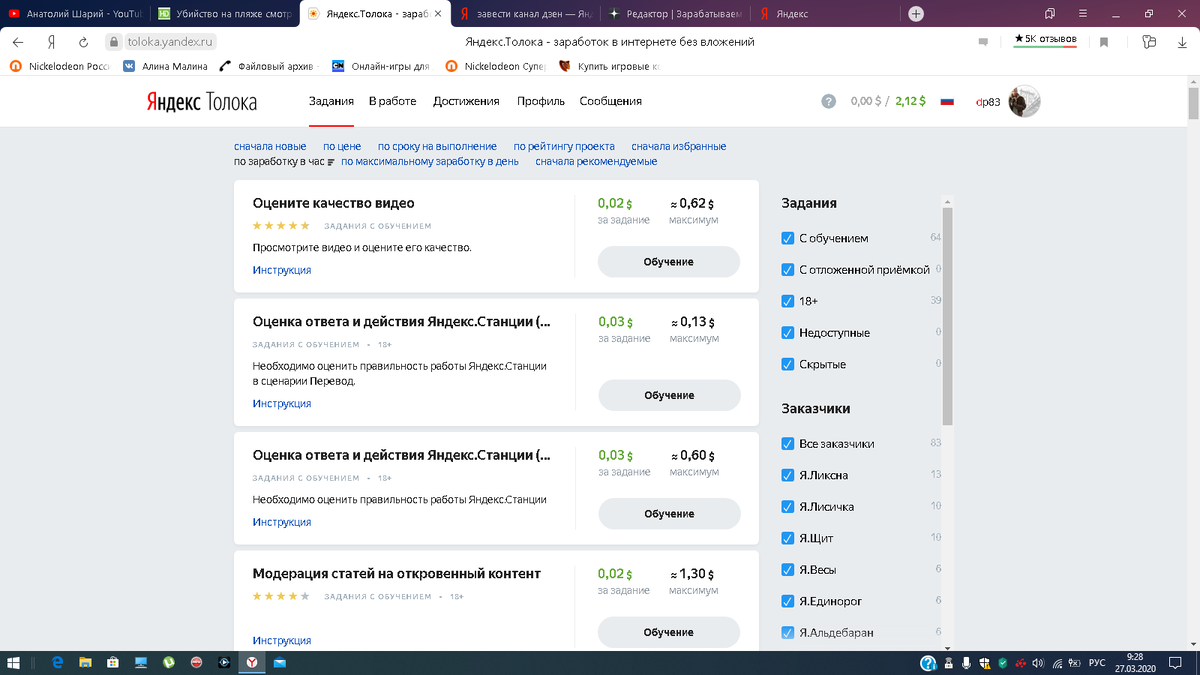Click the green 2,12 $ balance amount
1200x675 pixels.
[x=910, y=101]
